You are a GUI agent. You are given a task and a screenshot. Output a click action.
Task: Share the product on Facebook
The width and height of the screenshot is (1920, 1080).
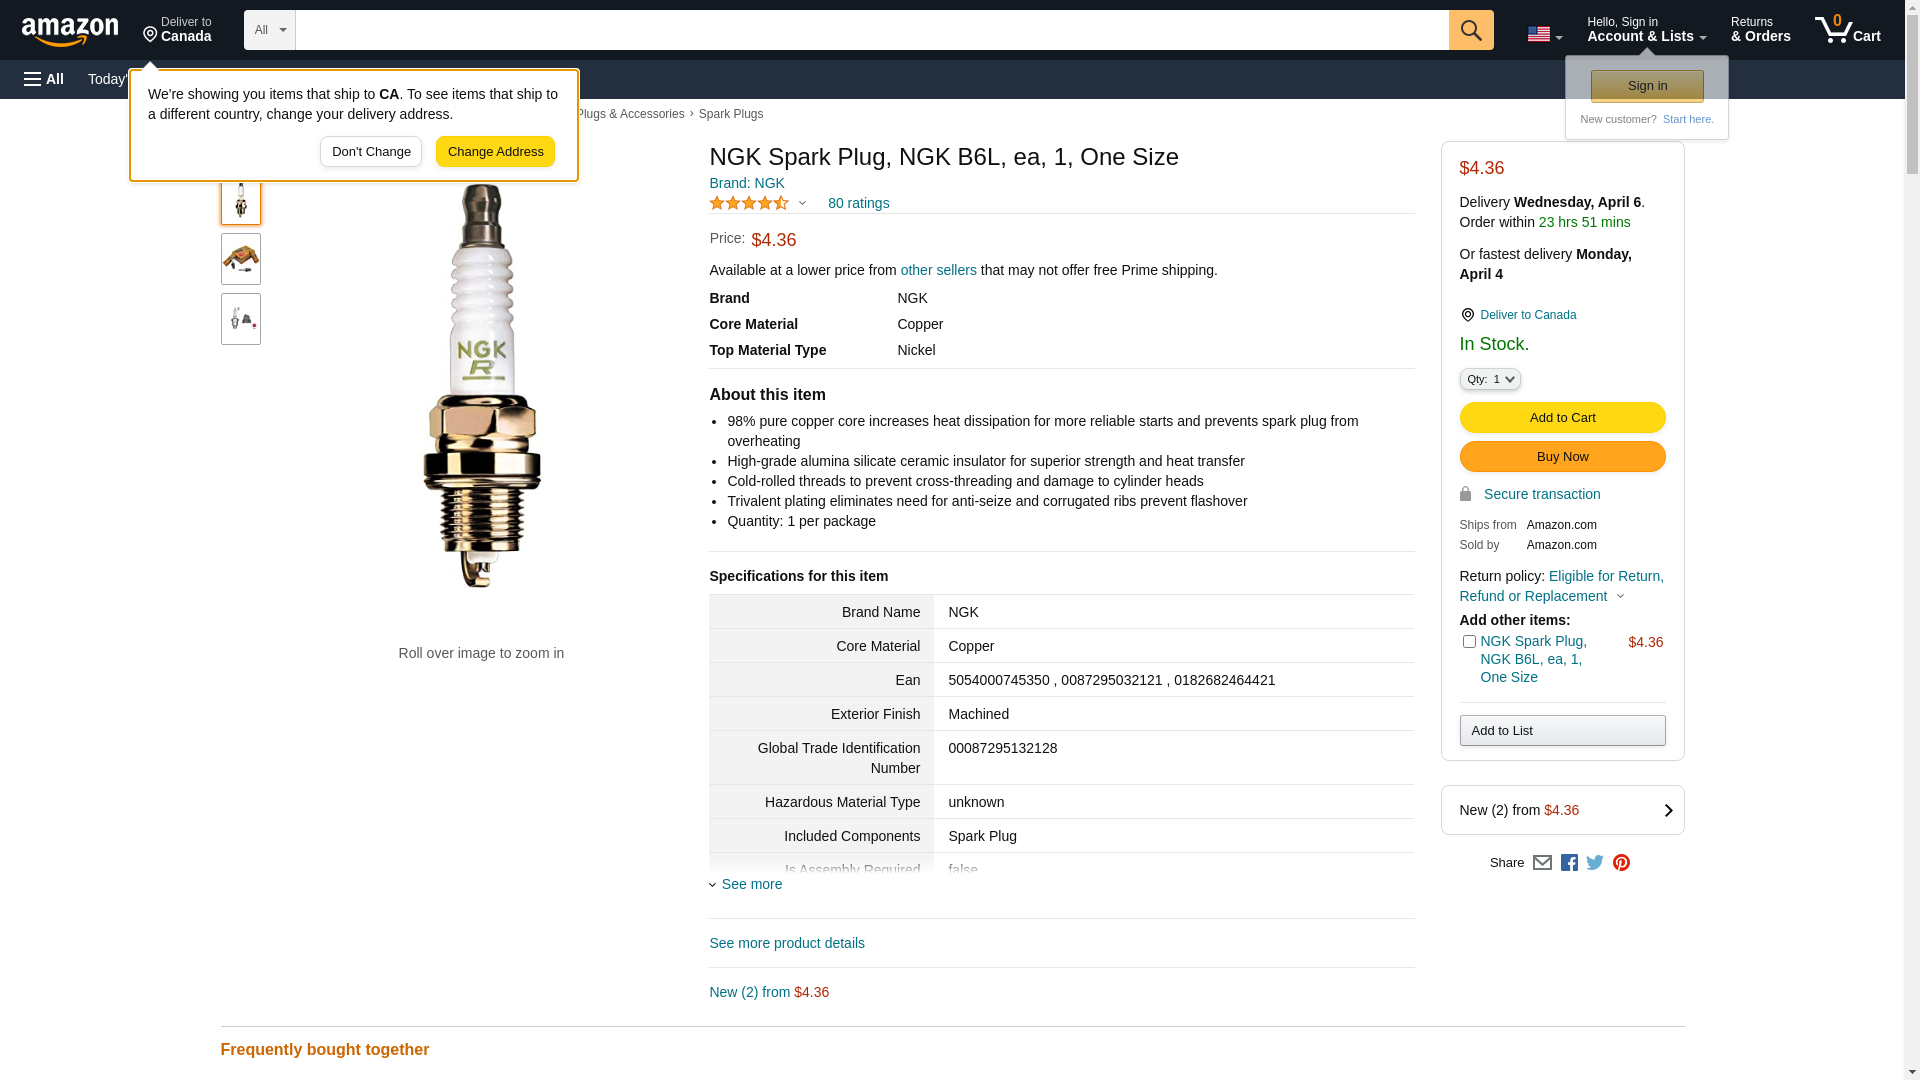click(1569, 863)
